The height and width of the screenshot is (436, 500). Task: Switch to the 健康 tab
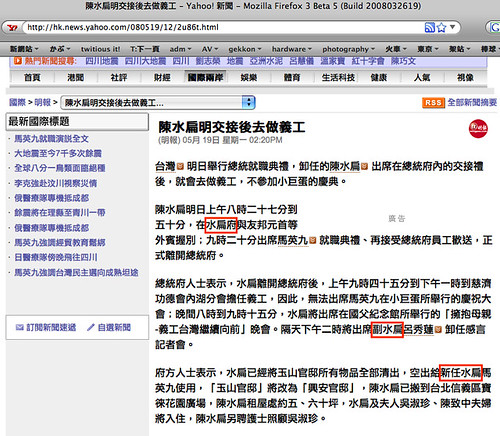point(379,77)
